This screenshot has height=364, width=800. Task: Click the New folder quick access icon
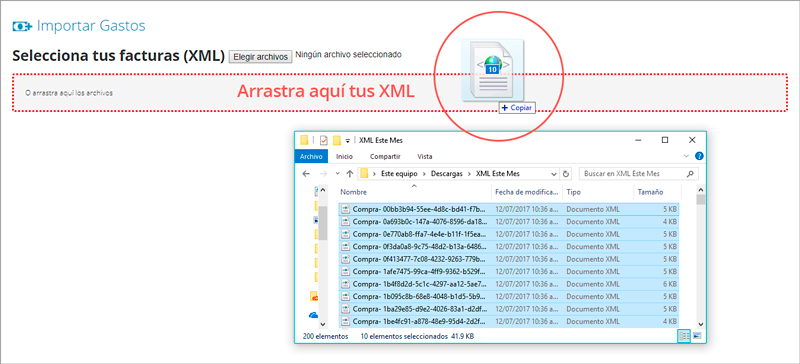click(337, 140)
